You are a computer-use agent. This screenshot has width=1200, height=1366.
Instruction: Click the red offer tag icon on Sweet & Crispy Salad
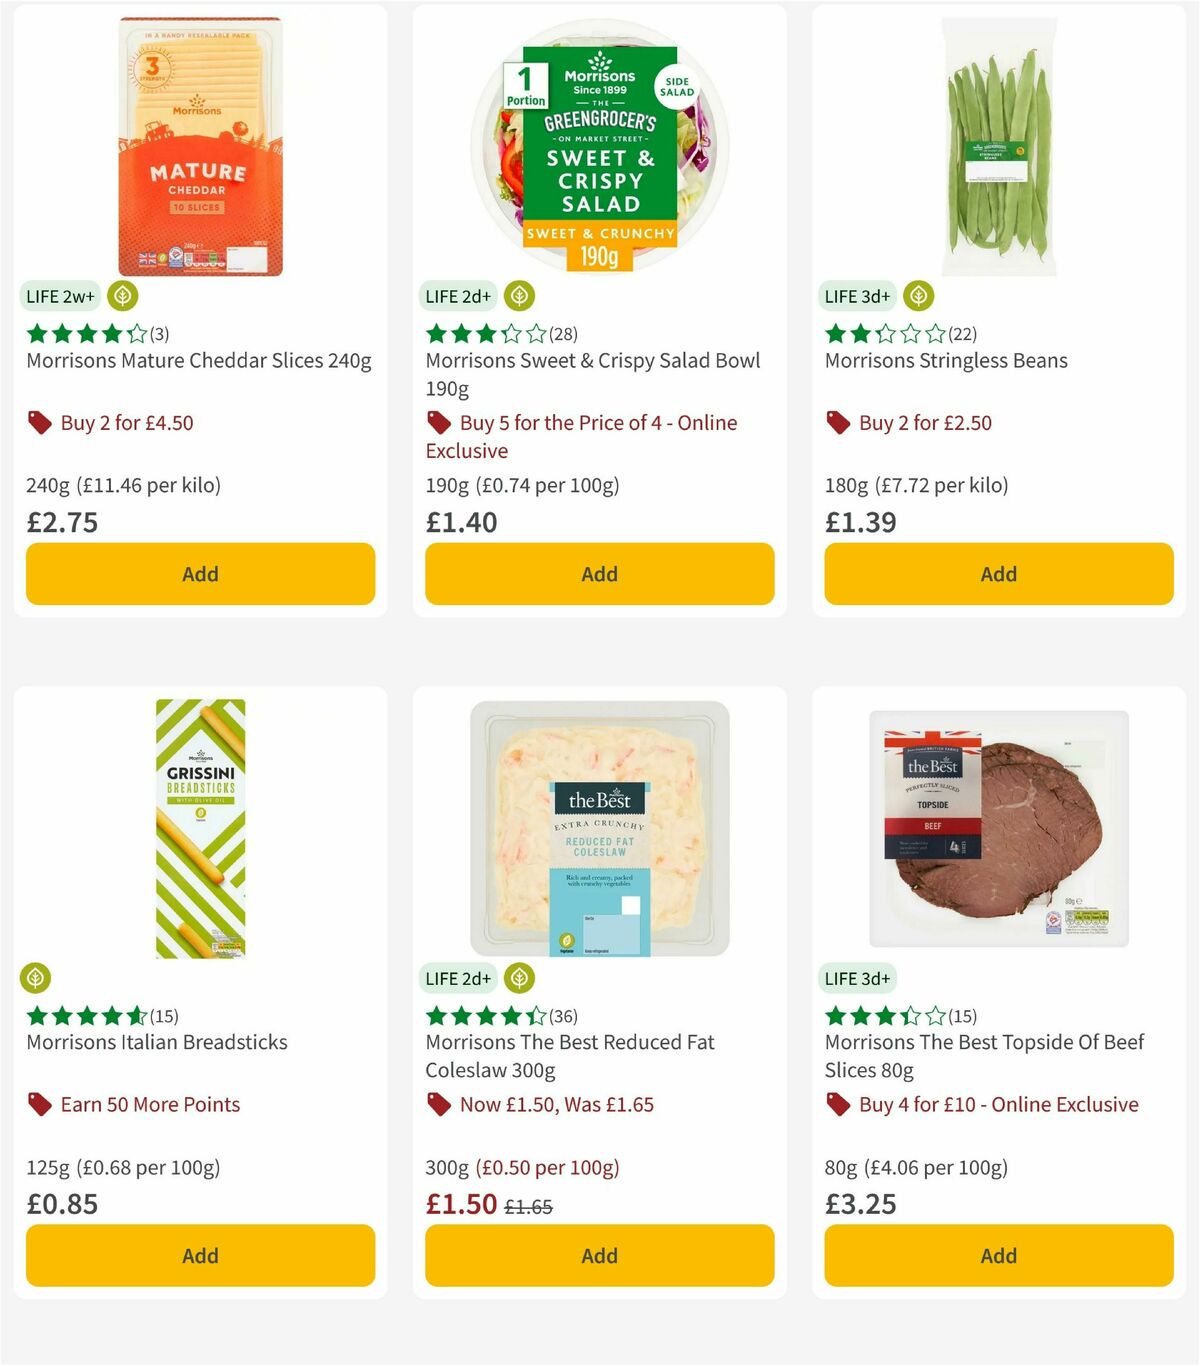tap(438, 423)
